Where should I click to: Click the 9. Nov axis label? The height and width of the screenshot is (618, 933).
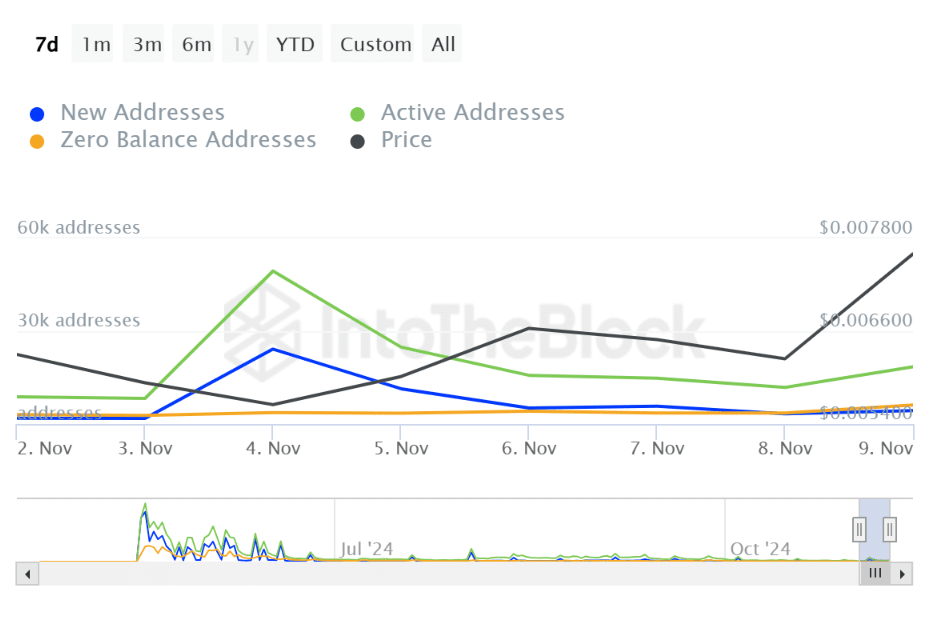[x=885, y=448]
